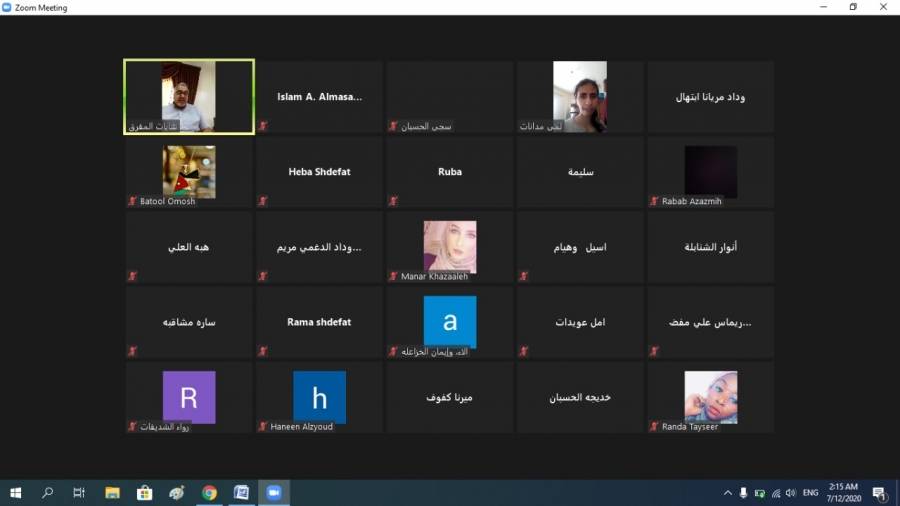Open the Windows Start menu
Viewport: 900px width, 506px height.
pyautogui.click(x=15, y=493)
